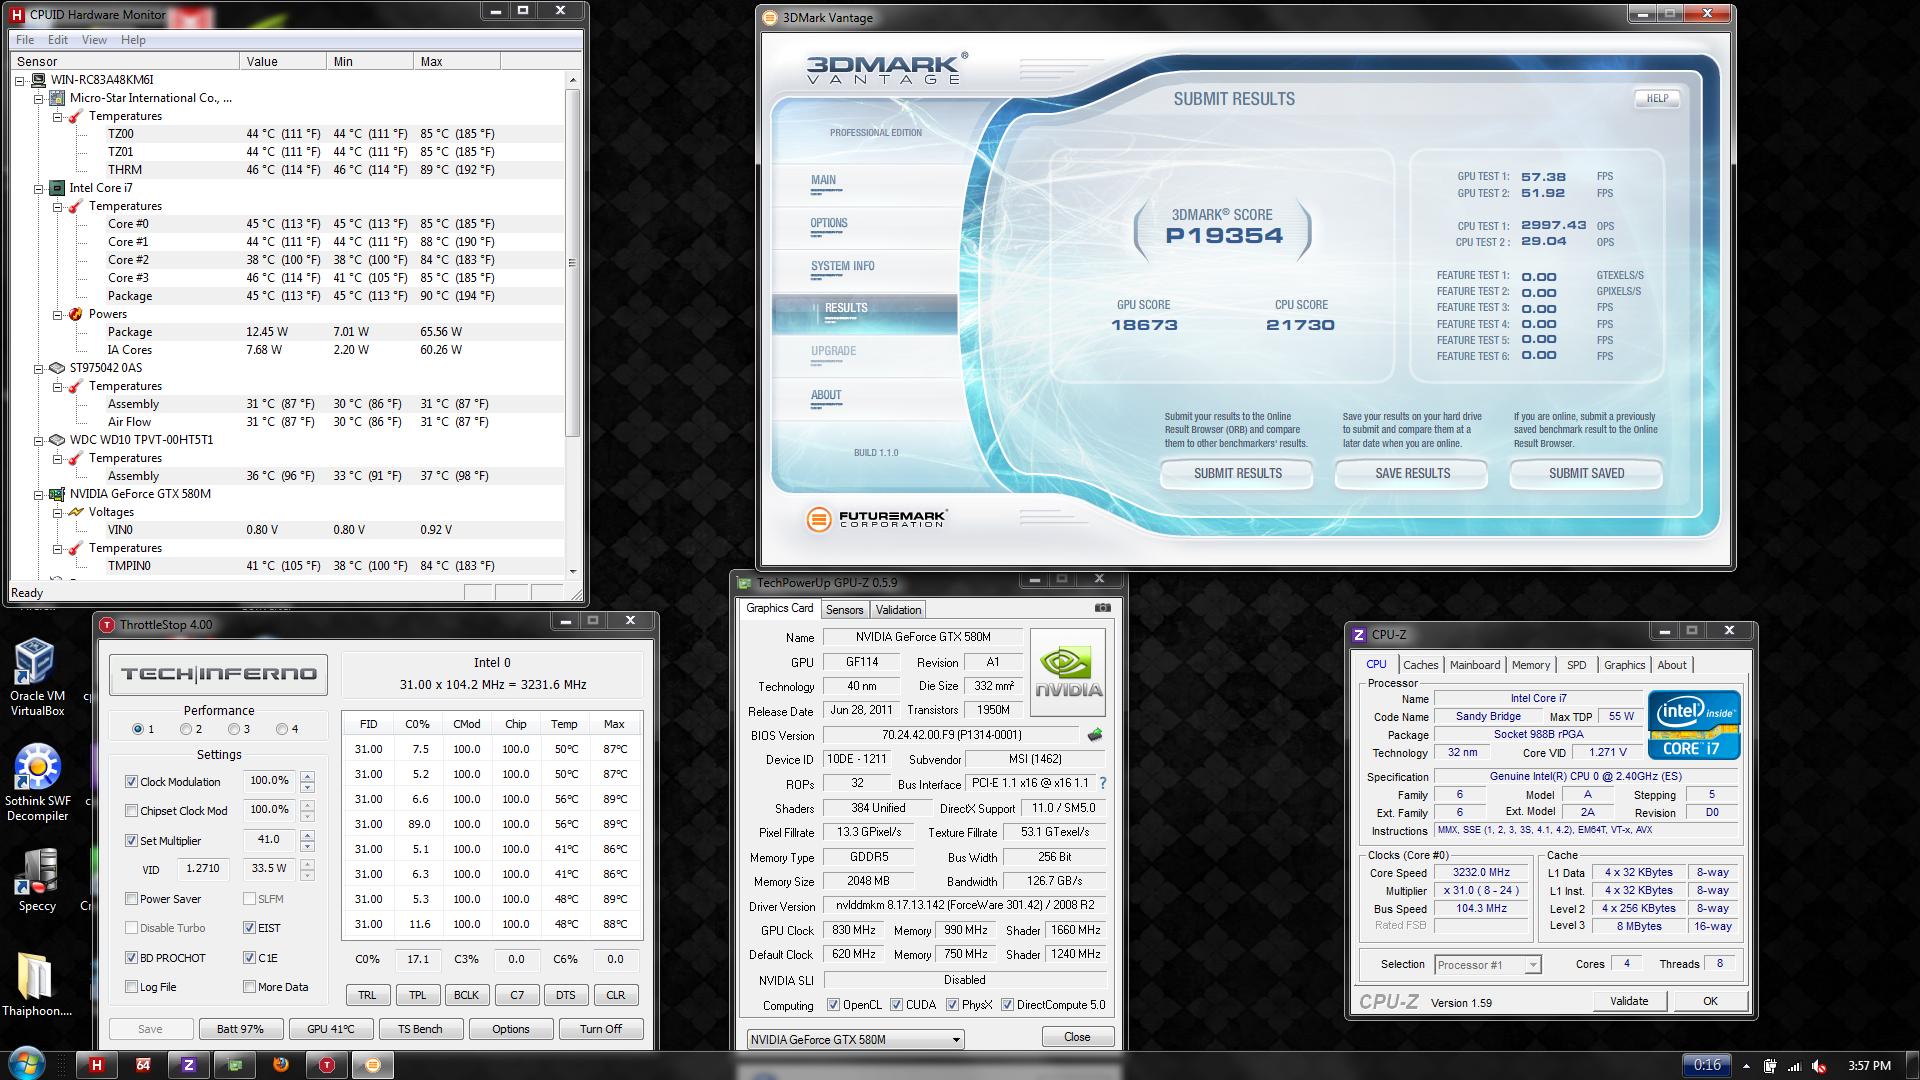Open Oracle VM VirtualBox desktop icon
This screenshot has width=1920, height=1080.
coord(37,679)
